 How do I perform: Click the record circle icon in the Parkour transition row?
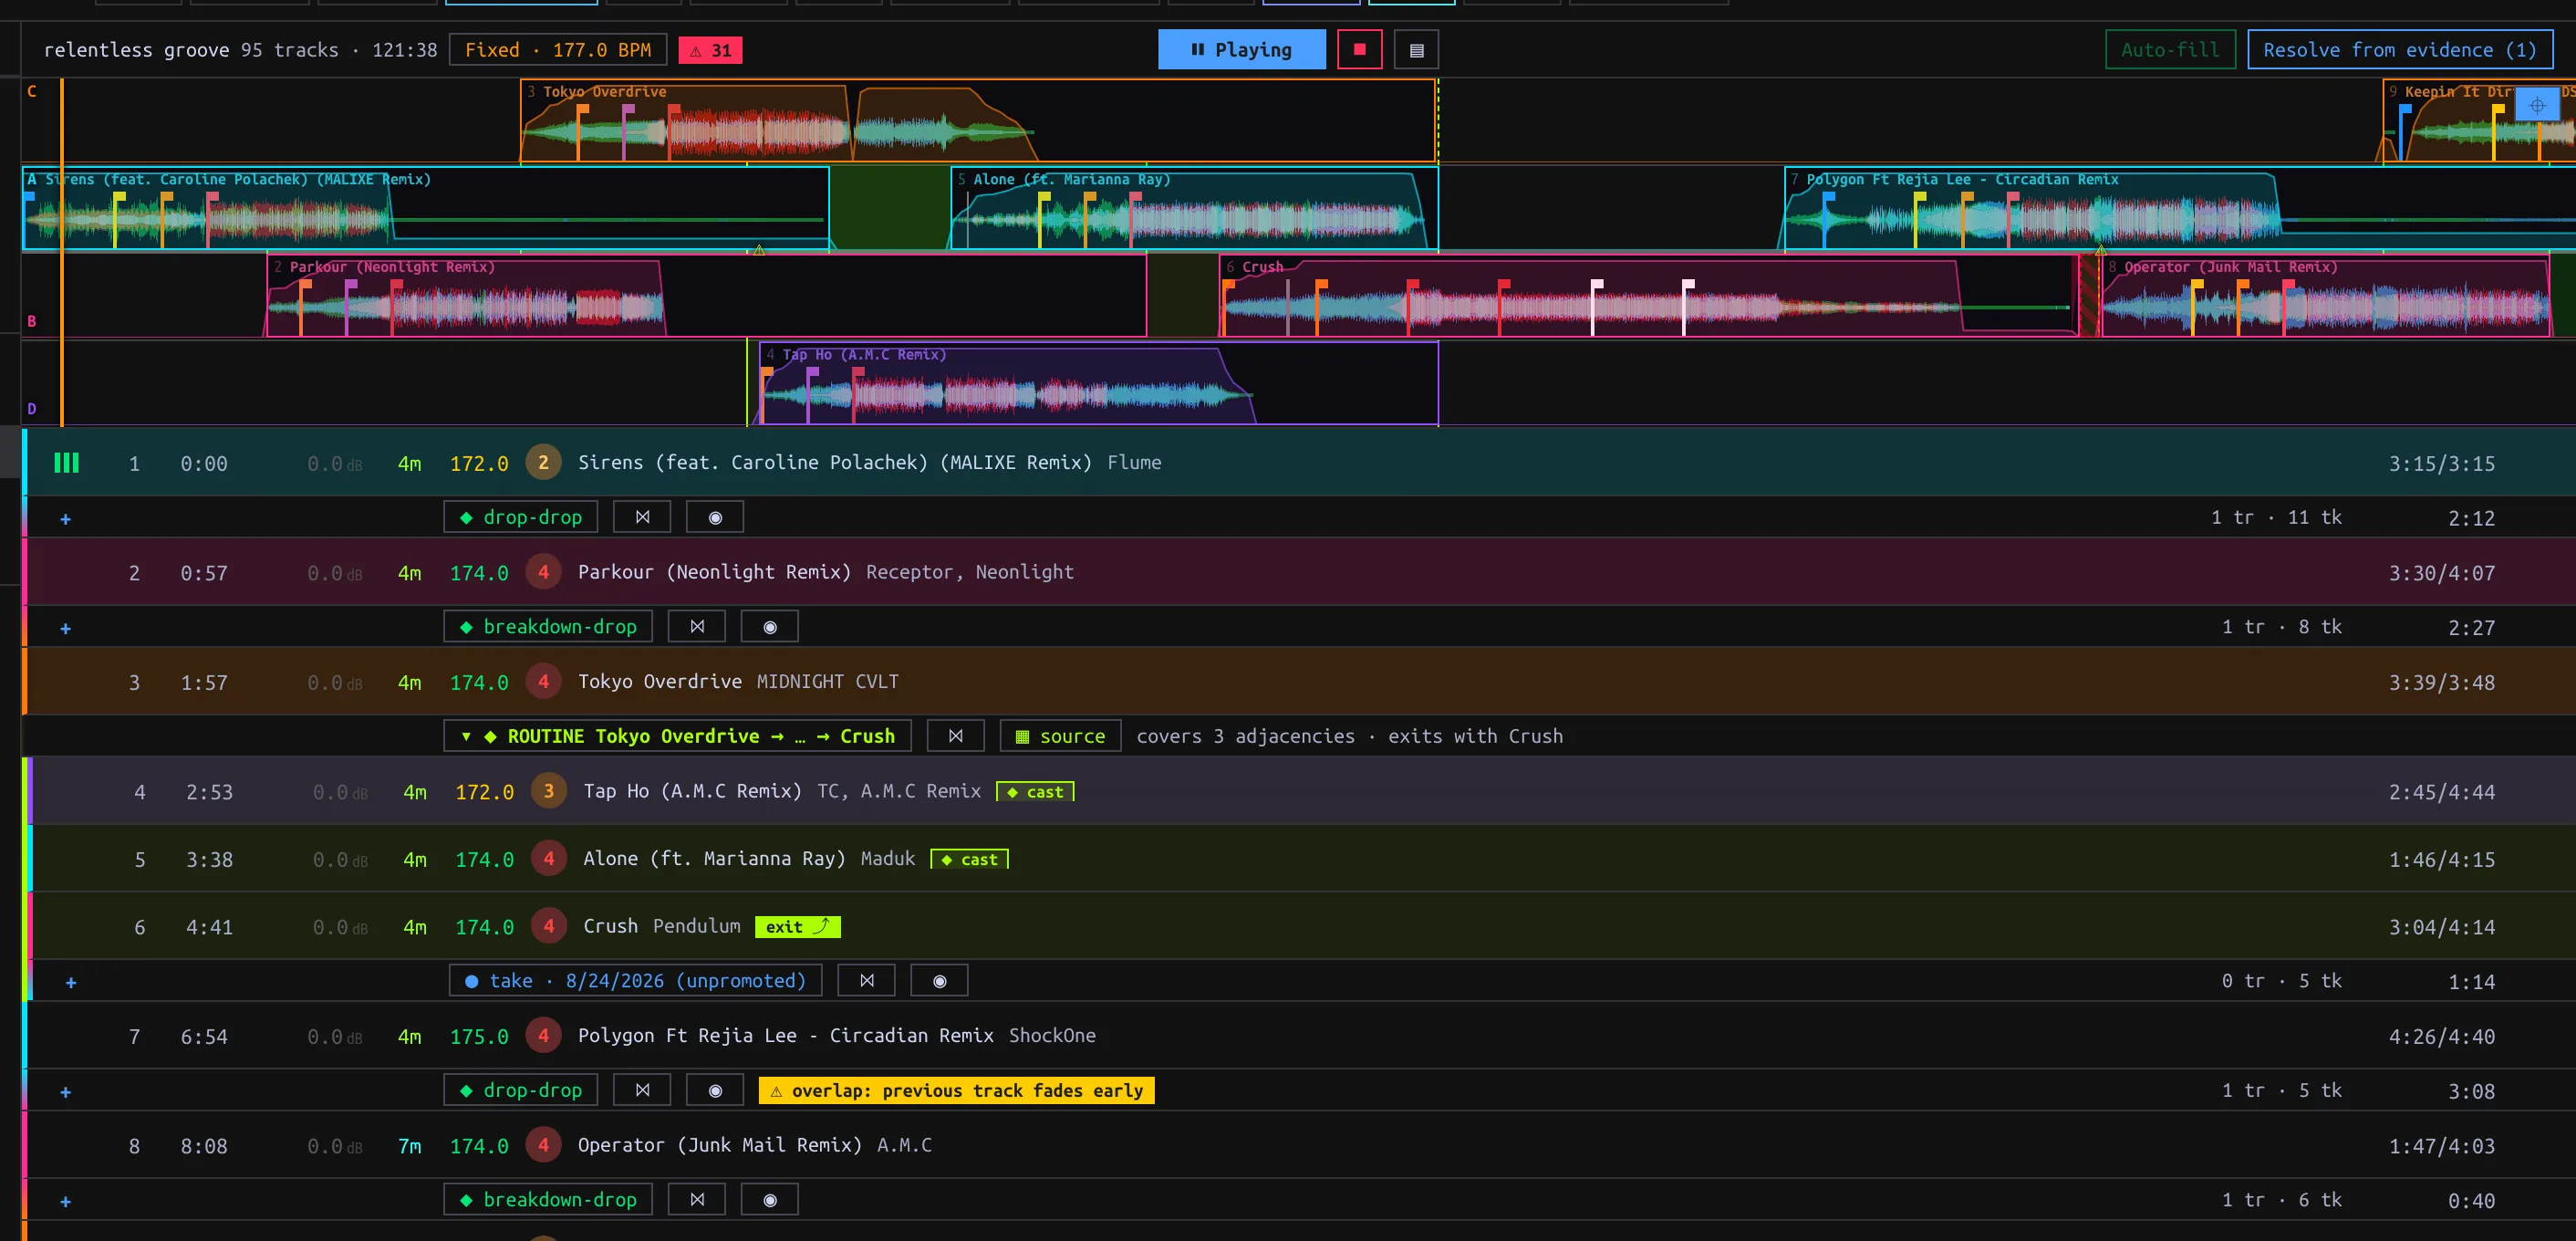[769, 626]
